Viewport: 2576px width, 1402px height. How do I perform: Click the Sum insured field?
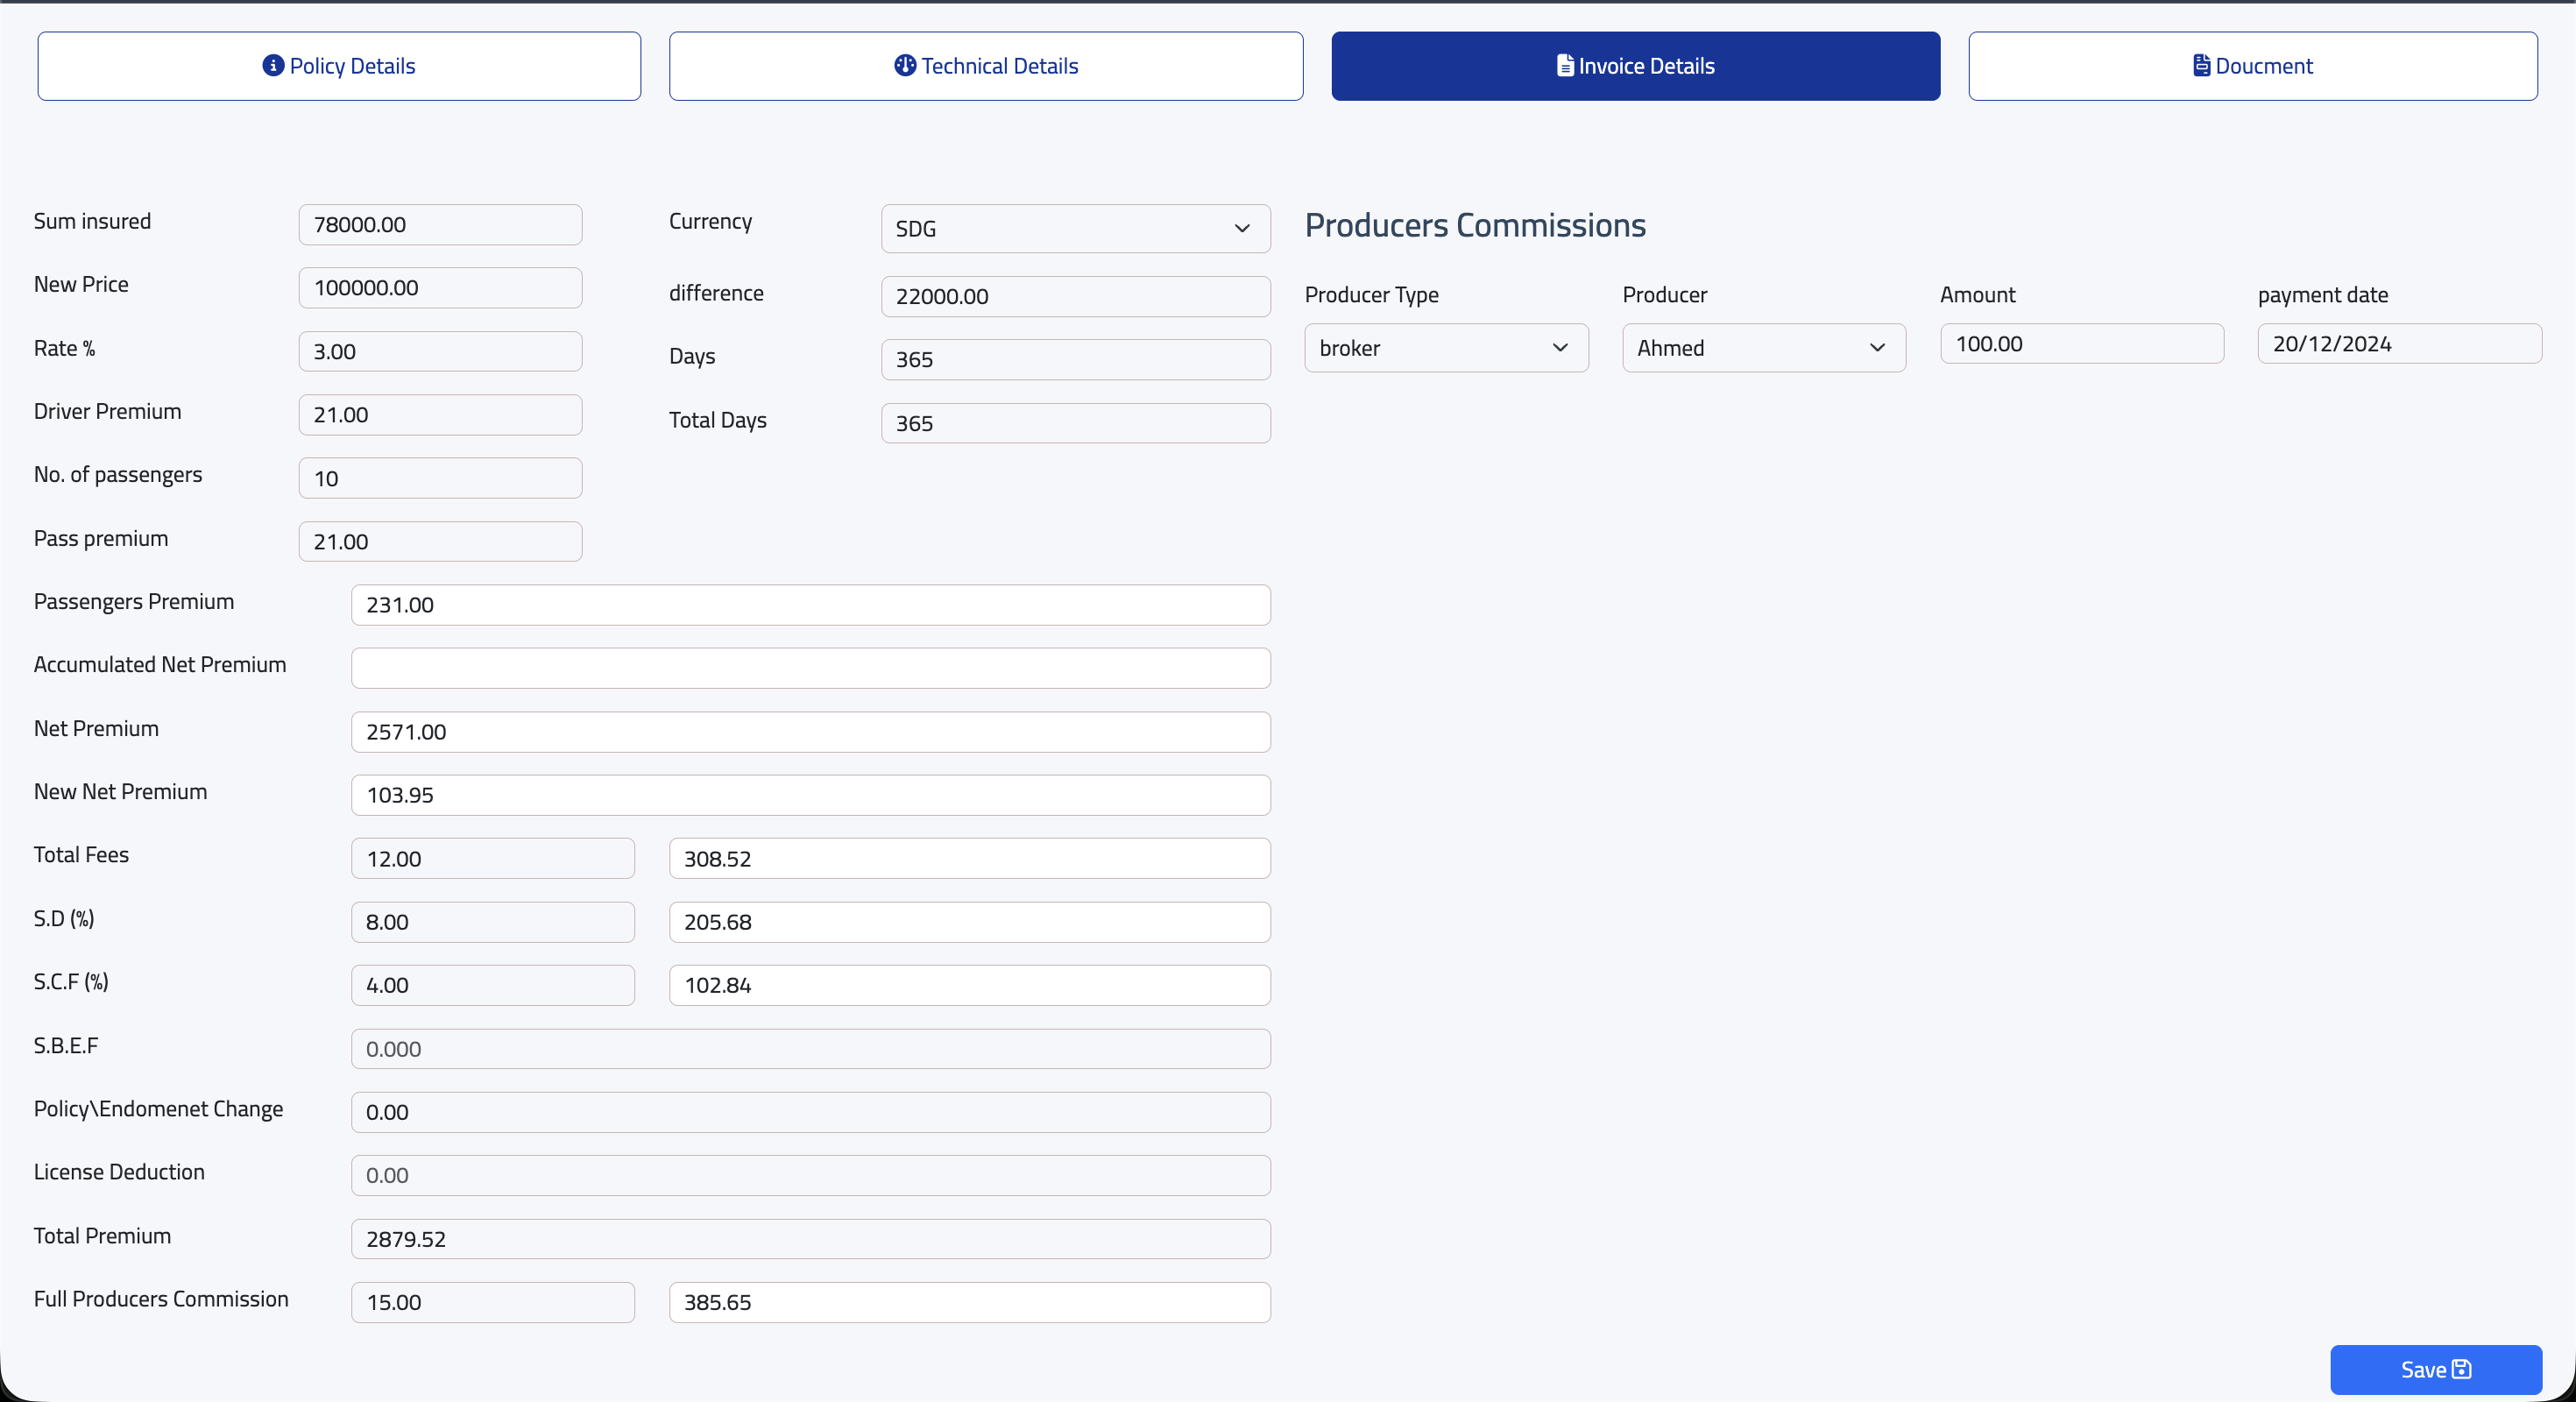440,225
